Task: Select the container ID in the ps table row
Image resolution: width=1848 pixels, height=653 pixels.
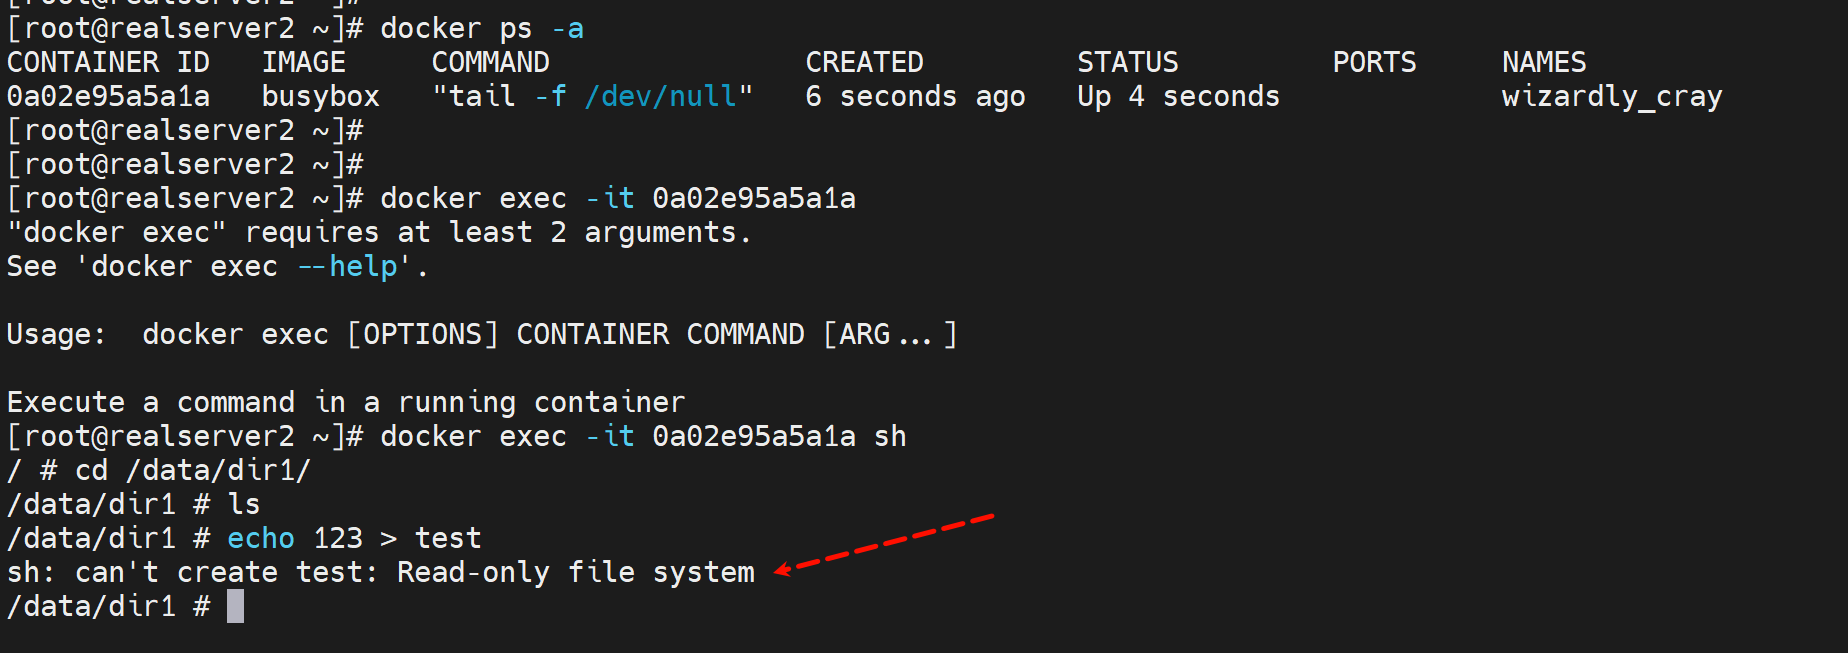Action: point(108,96)
